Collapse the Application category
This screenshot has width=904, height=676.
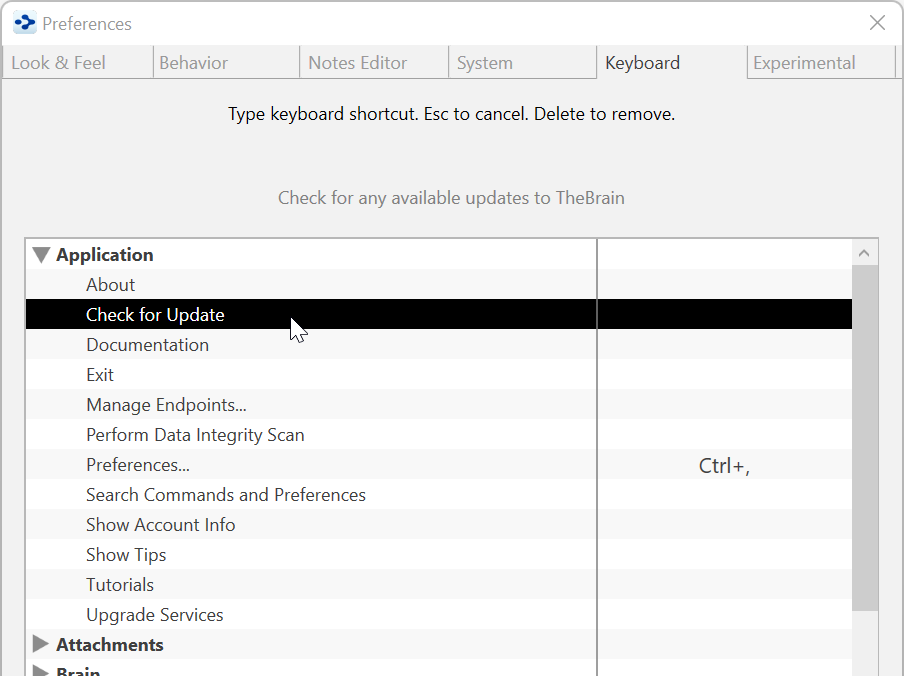41,255
